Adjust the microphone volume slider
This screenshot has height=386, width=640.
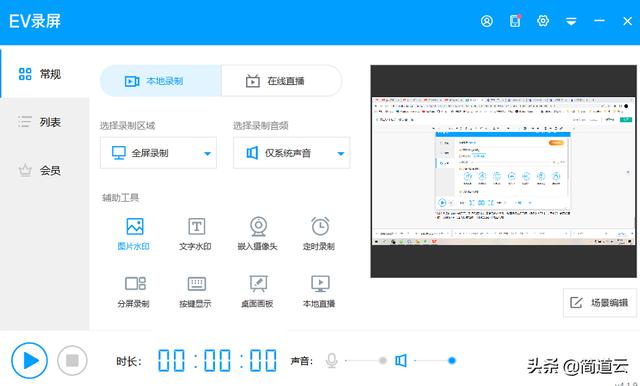[366, 361]
